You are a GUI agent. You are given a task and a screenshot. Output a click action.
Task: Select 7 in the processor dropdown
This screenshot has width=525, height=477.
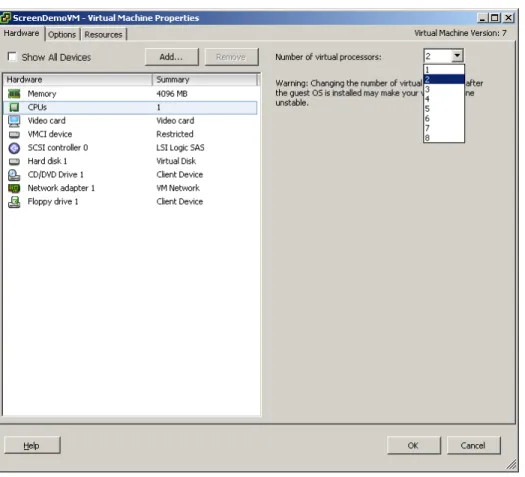point(444,128)
